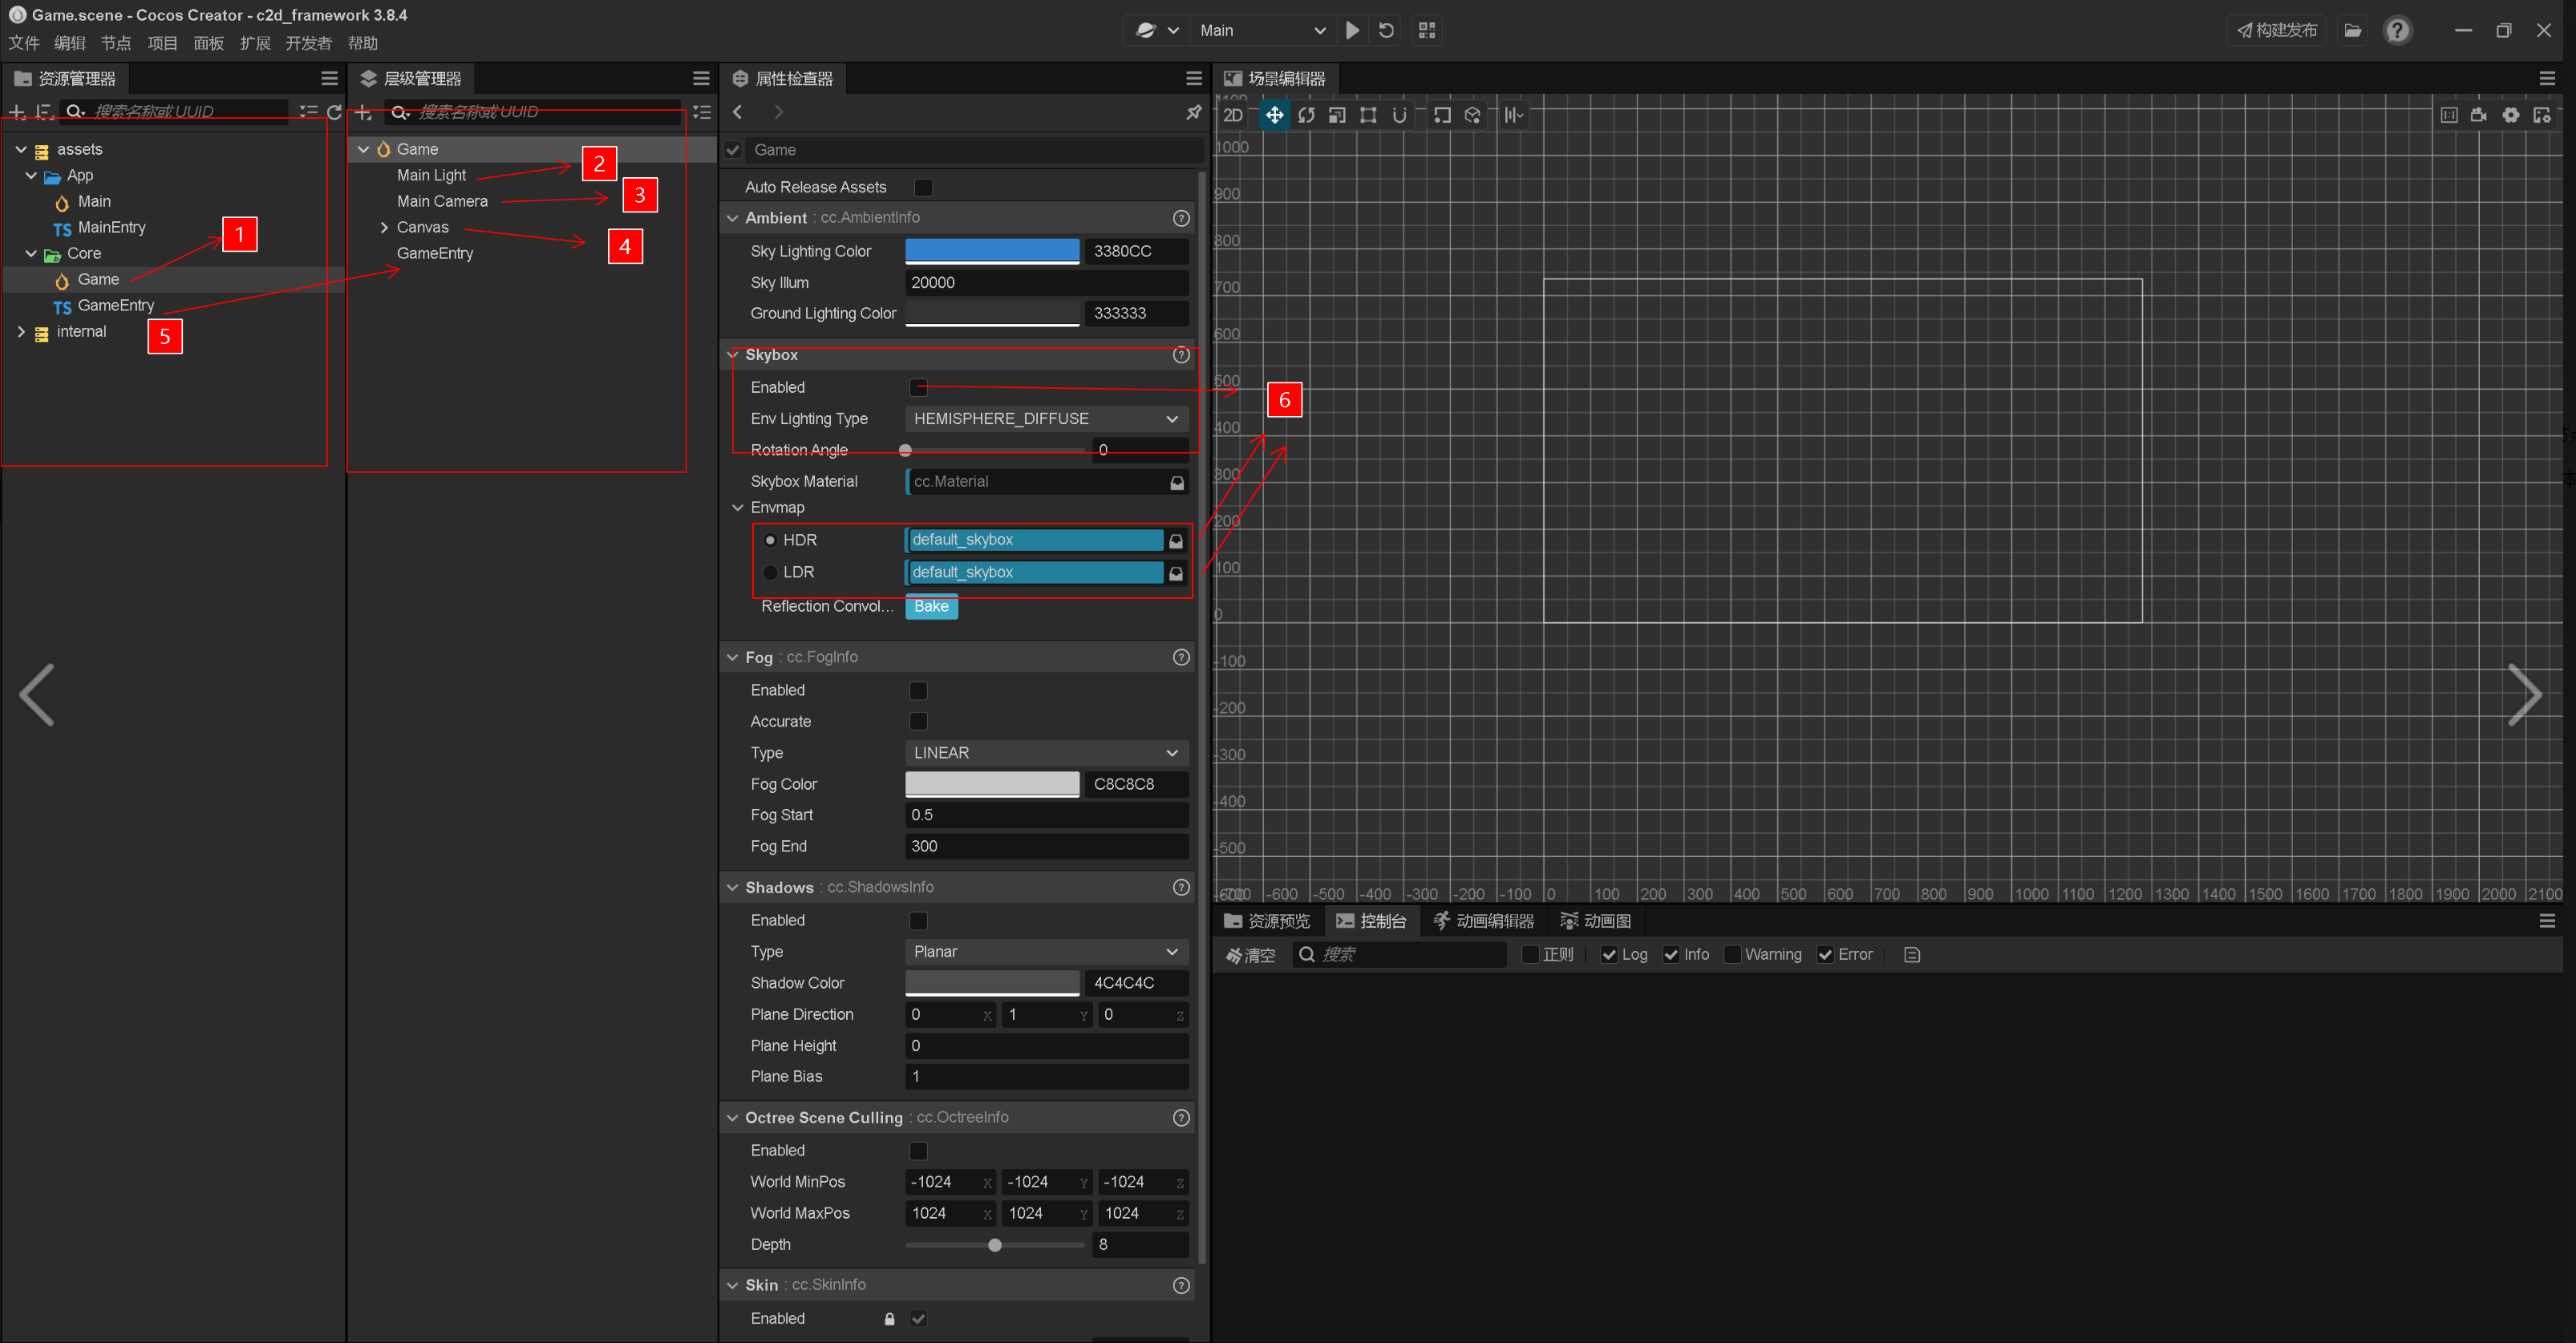Click the Octree Depth slider handle
The image size is (2576, 1343).
coord(994,1245)
